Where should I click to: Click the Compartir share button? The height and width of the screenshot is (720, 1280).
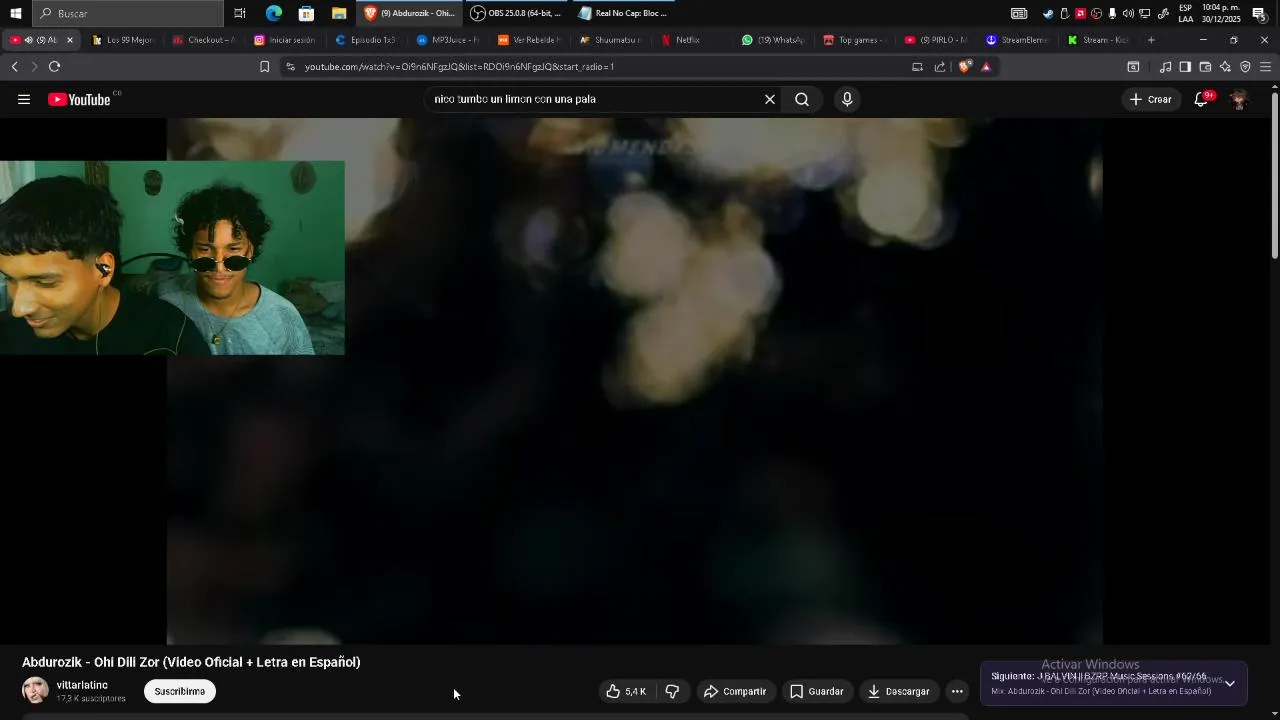click(735, 691)
